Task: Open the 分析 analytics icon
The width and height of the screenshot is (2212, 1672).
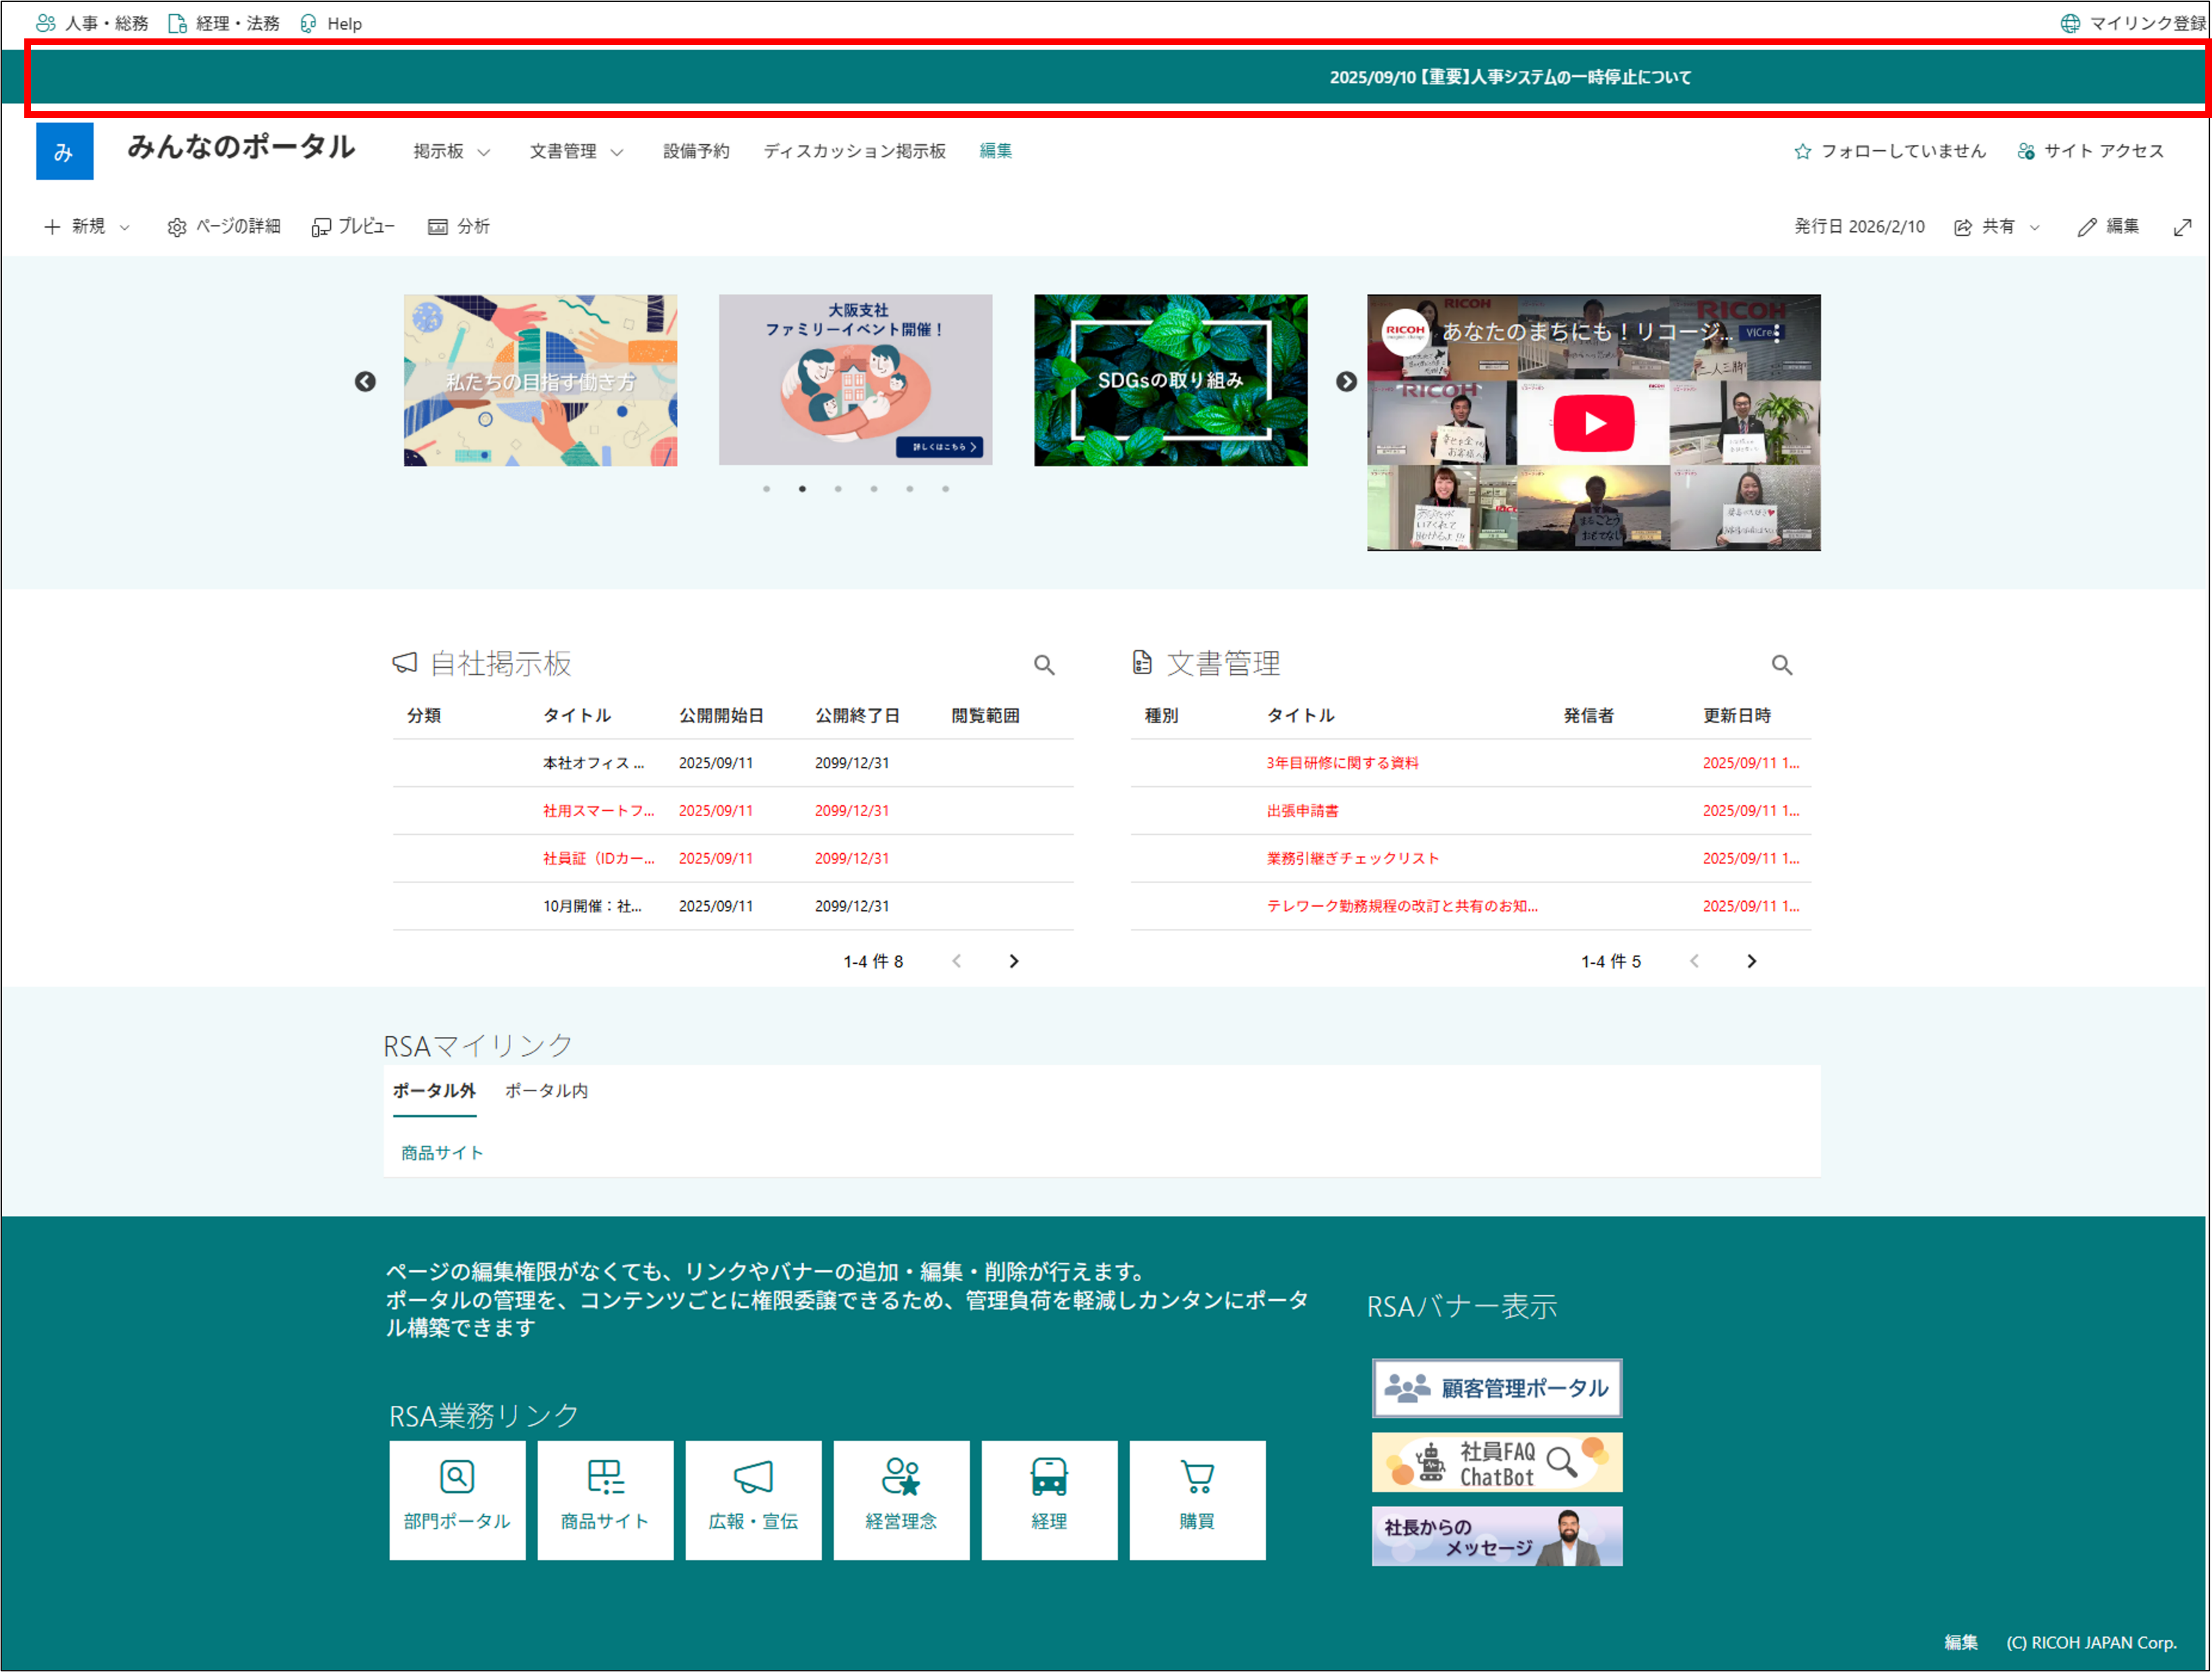Action: coord(437,227)
